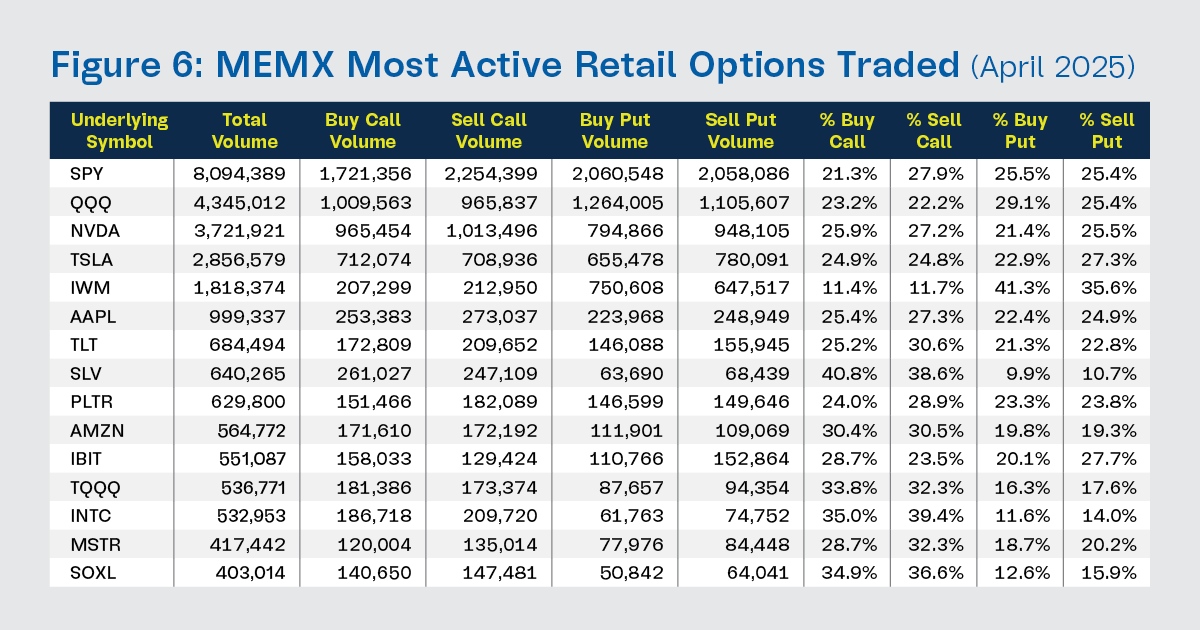The height and width of the screenshot is (630, 1200).
Task: Select the SPY symbol cell
Action: (87, 175)
